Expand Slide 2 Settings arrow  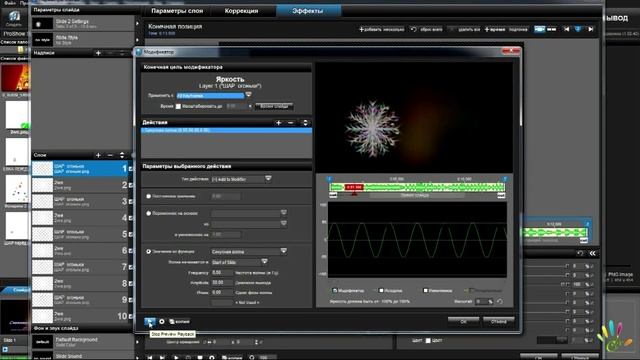(137, 24)
